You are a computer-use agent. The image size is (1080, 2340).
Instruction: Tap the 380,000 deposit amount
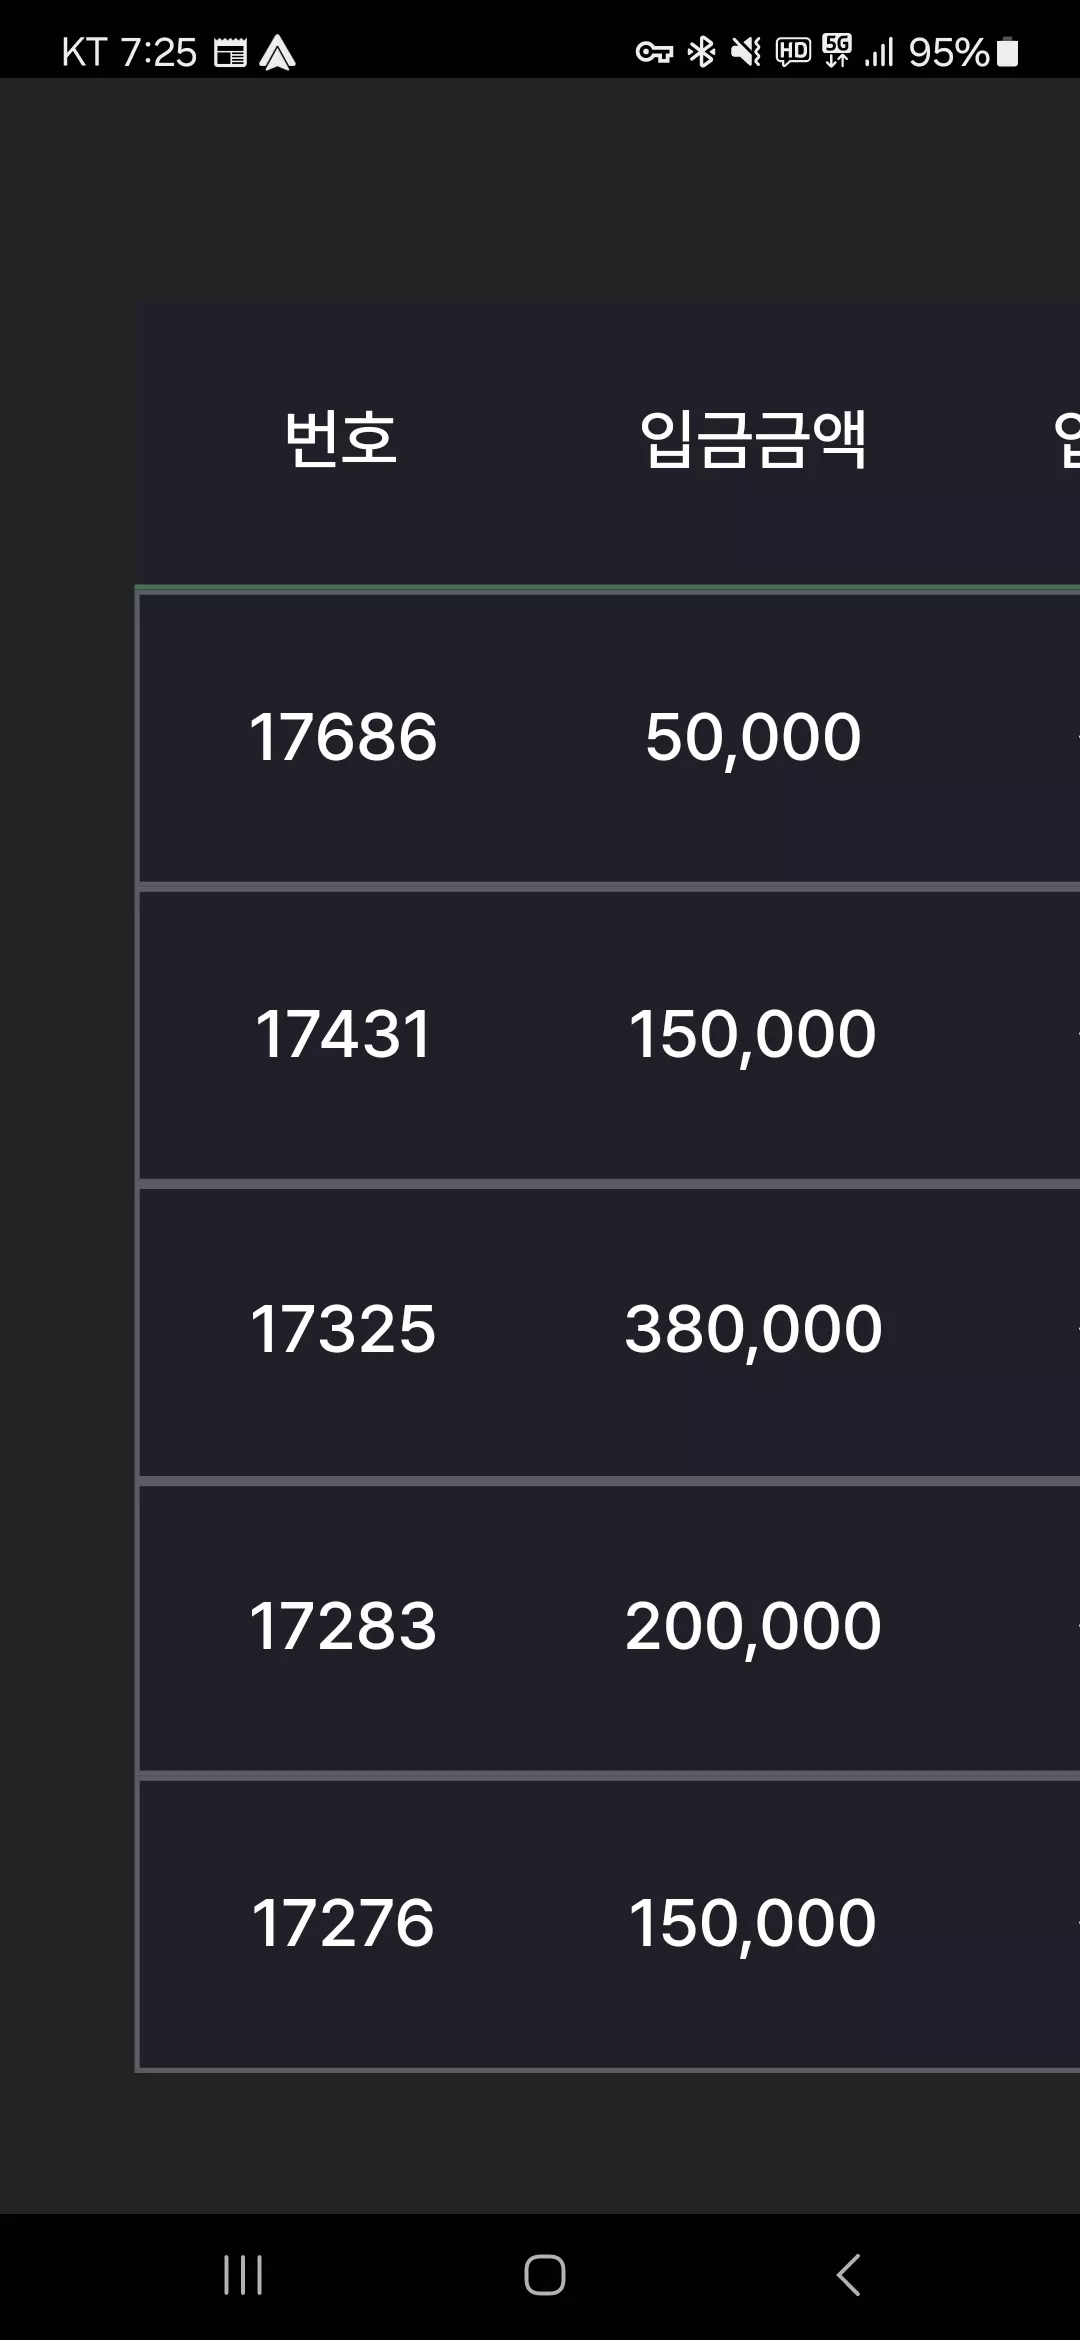coord(753,1331)
